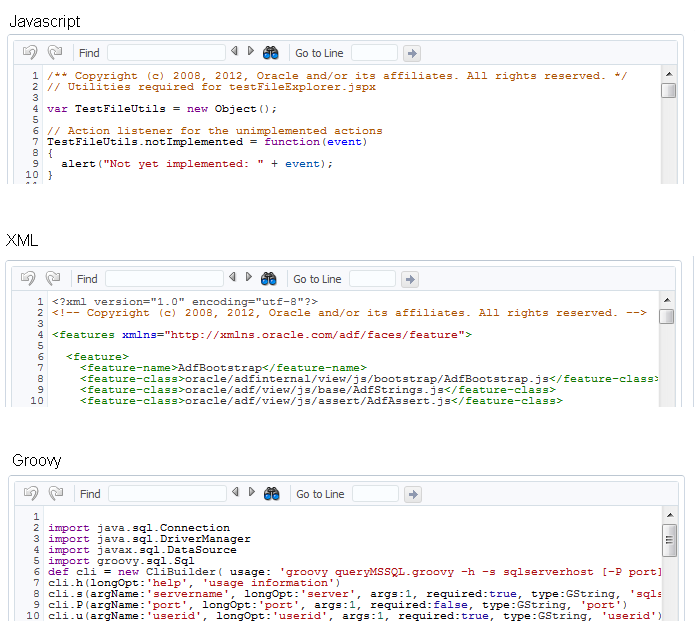The image size is (695, 631).
Task: Click the "cli.P(argName:'port'" line
Action: pos(338,605)
